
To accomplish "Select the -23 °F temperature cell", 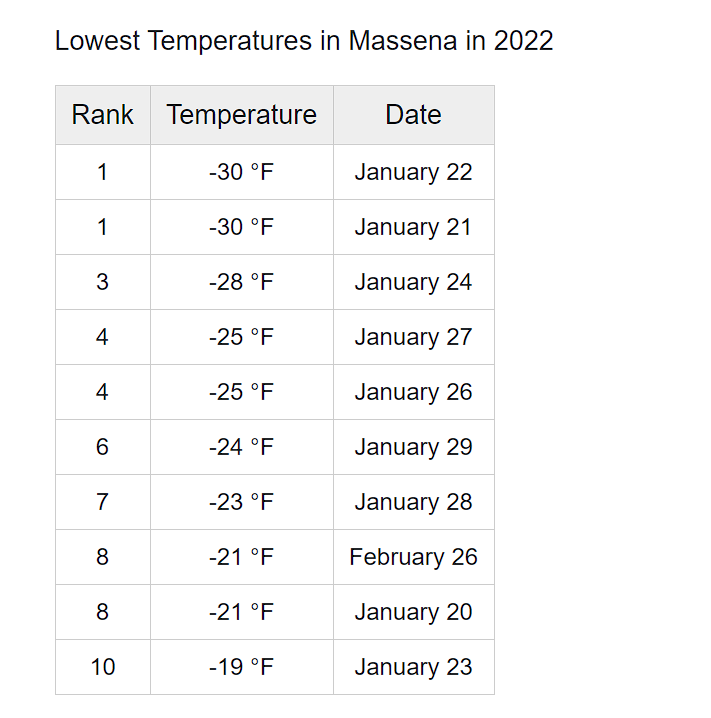I will [242, 502].
